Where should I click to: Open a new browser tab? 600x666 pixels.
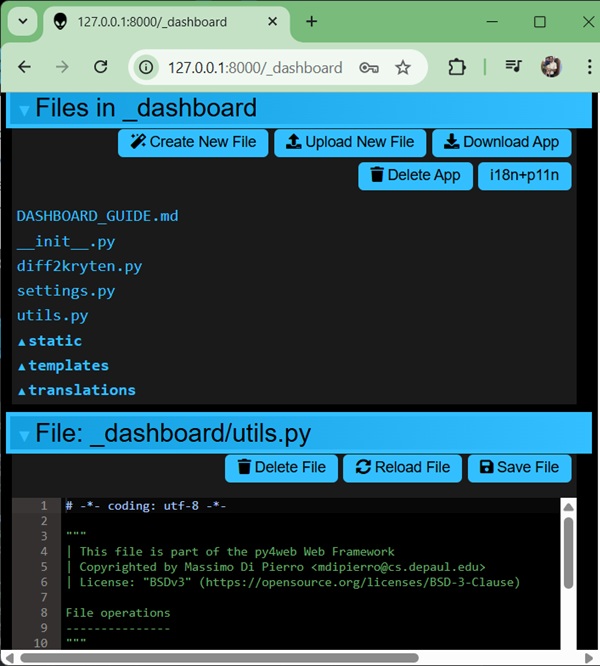[x=312, y=21]
